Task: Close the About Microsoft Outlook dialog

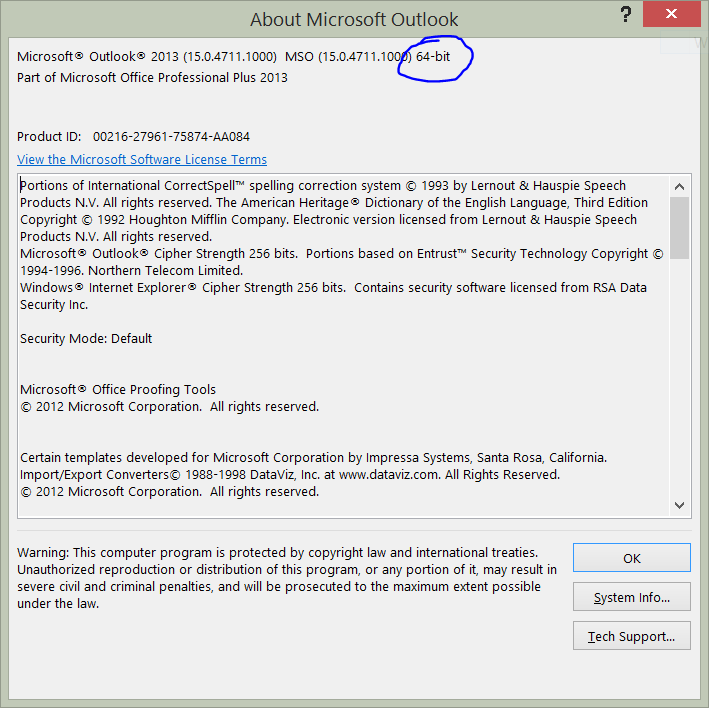Action: 671,14
